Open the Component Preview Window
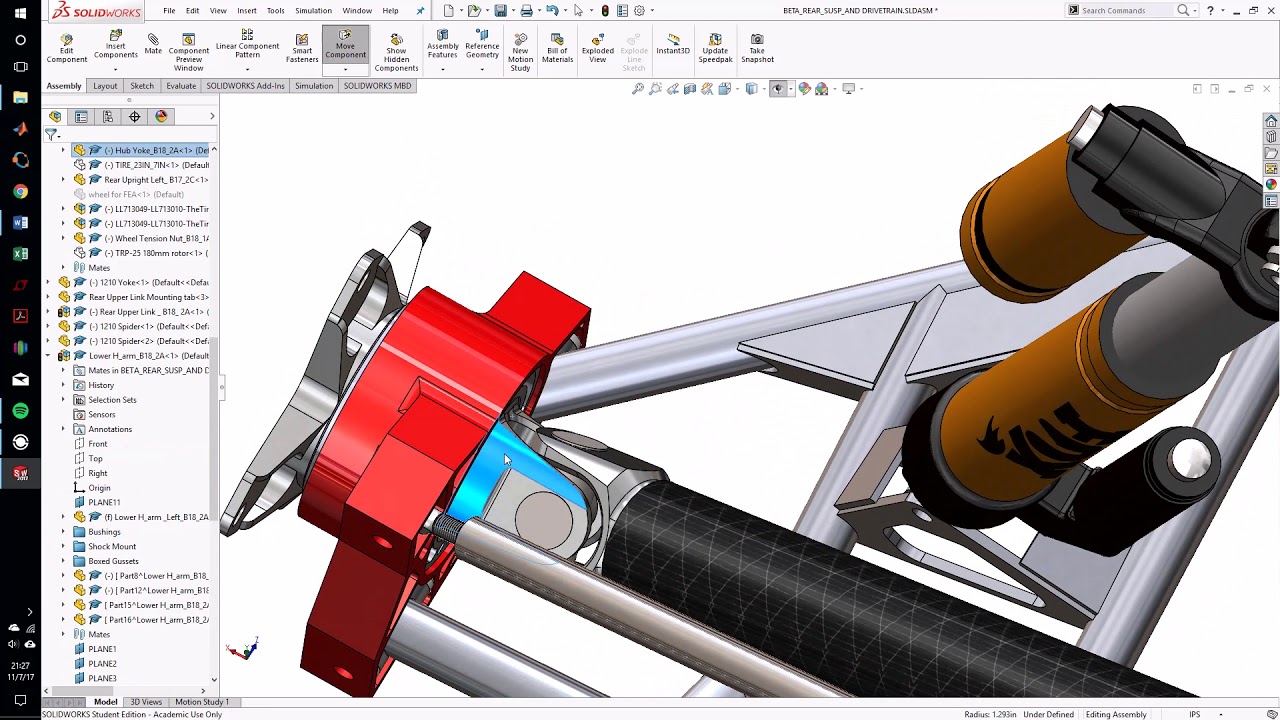The height and width of the screenshot is (720, 1280). click(x=188, y=52)
